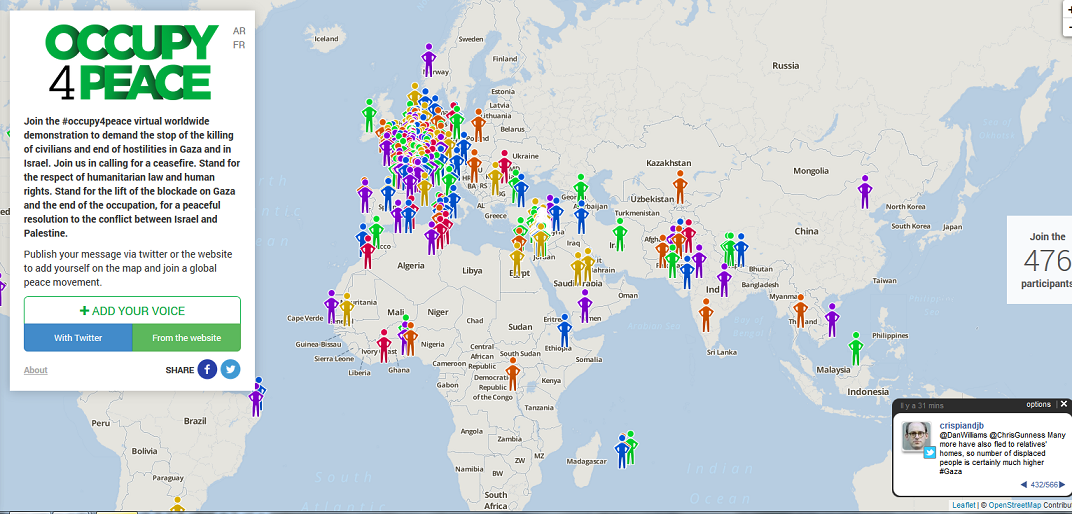
Task: Open crispiandjb profile link
Action: click(x=963, y=425)
